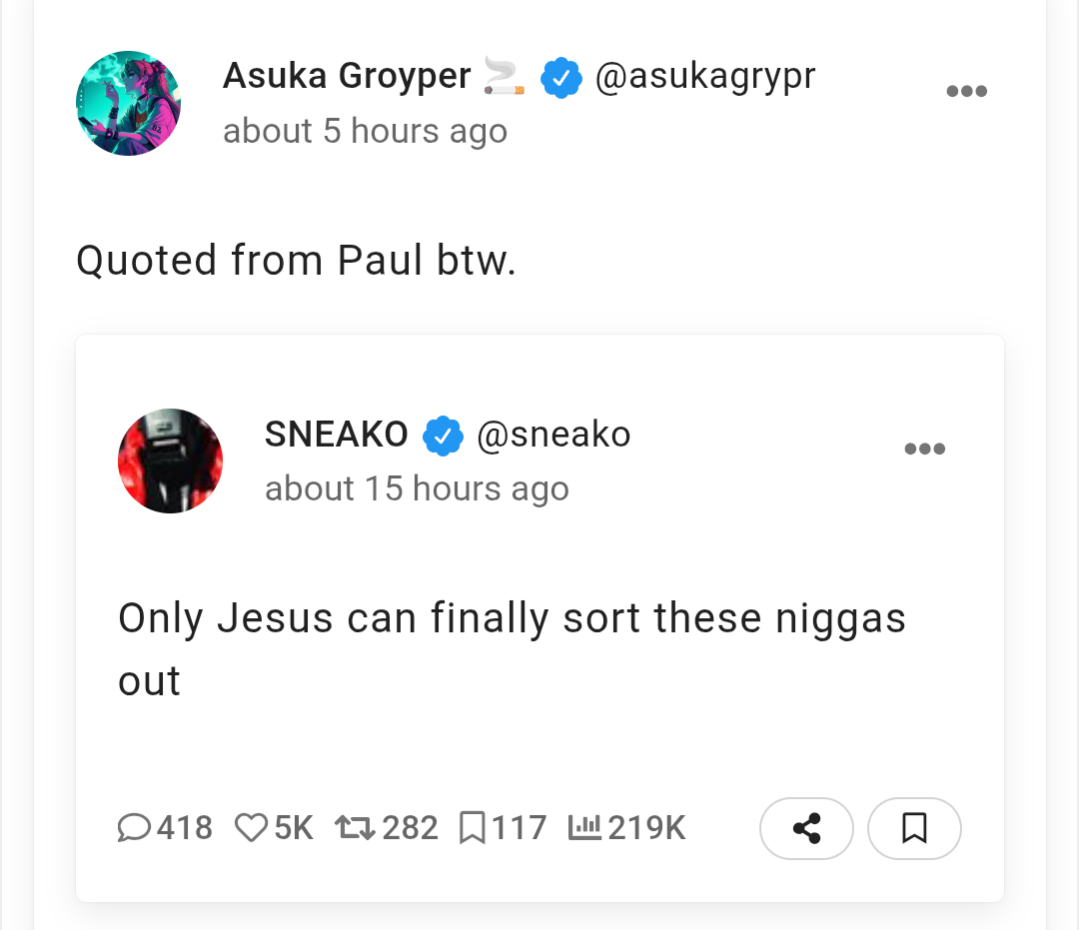The width and height of the screenshot is (1079, 930).
Task: View the bar chart views icon 219K
Action: pos(585,827)
